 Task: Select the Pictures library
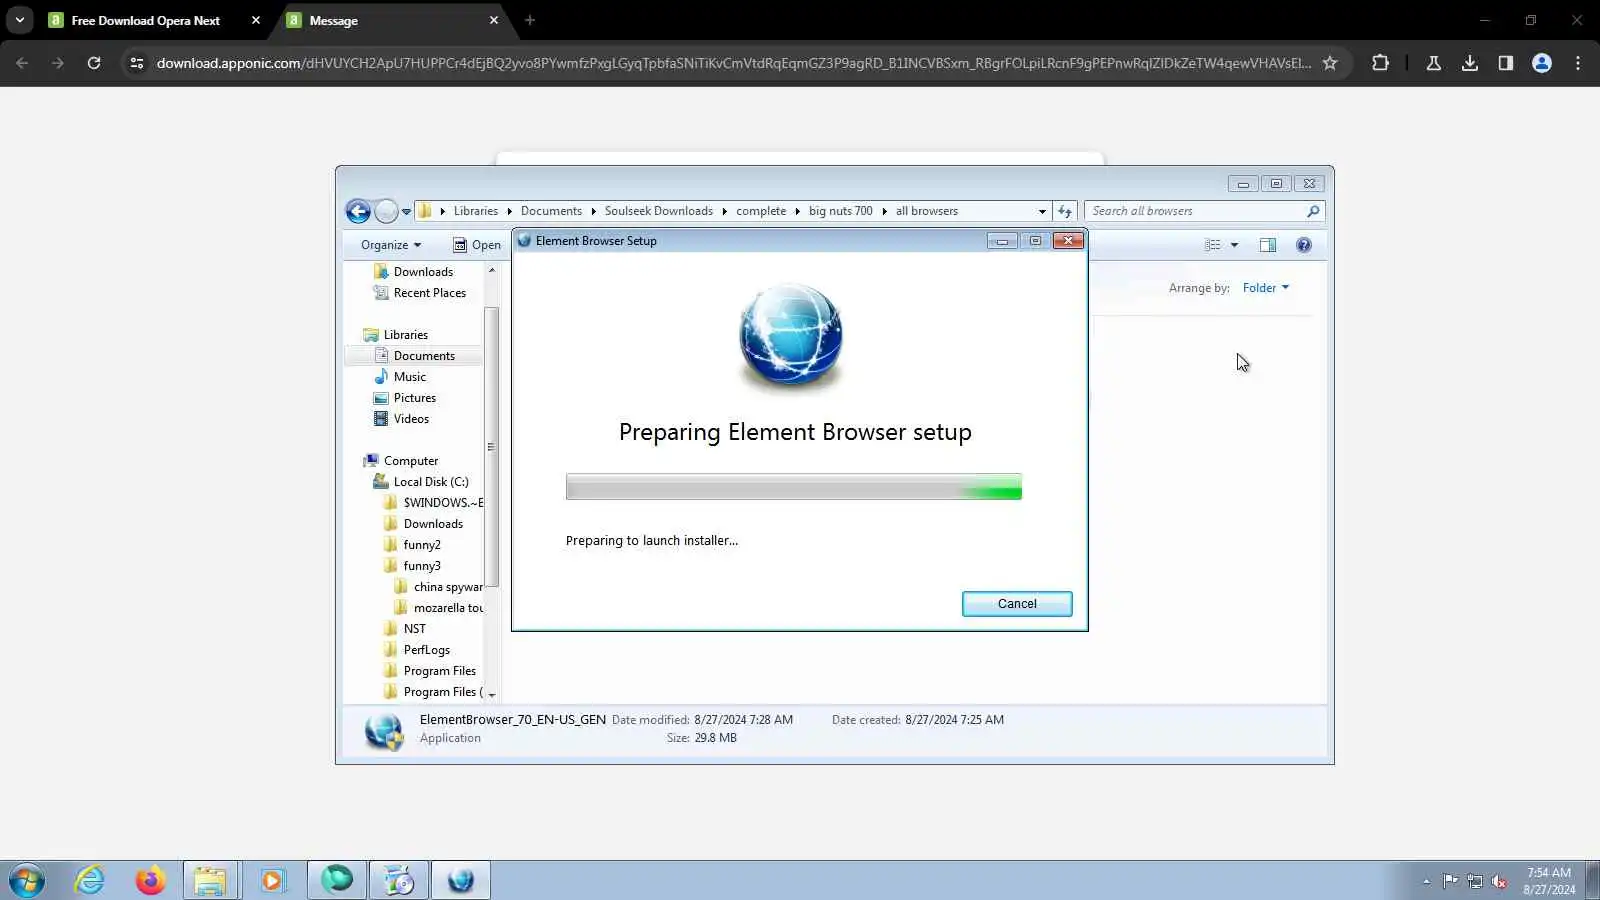tap(415, 398)
